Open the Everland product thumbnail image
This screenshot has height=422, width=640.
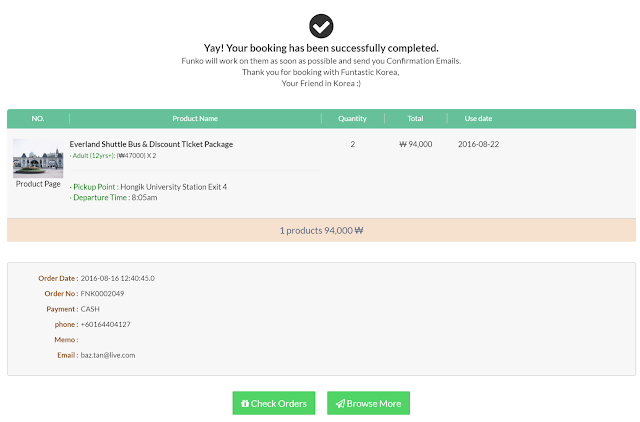tap(38, 158)
